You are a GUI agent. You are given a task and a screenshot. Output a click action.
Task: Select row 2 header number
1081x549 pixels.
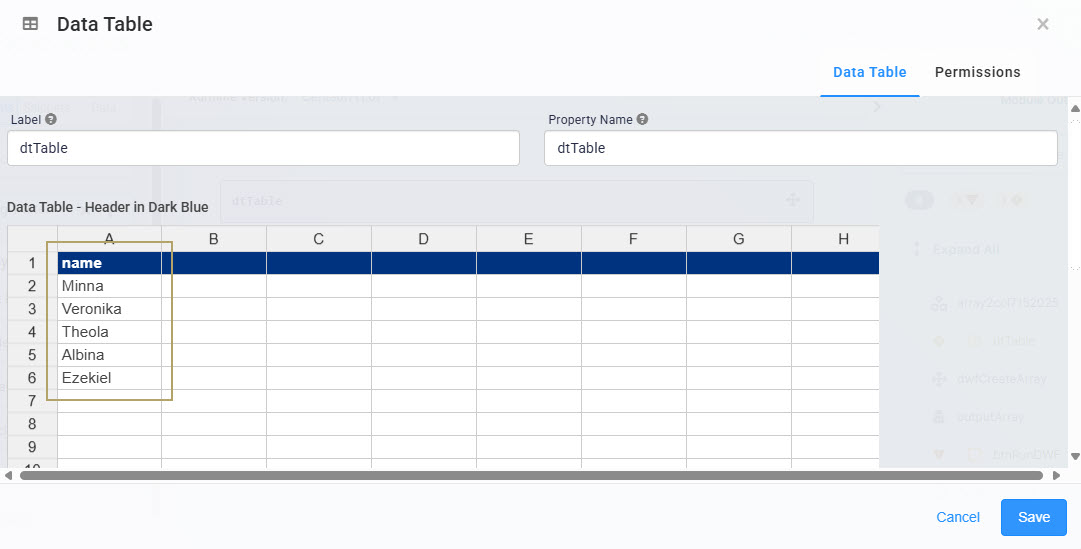tap(32, 286)
